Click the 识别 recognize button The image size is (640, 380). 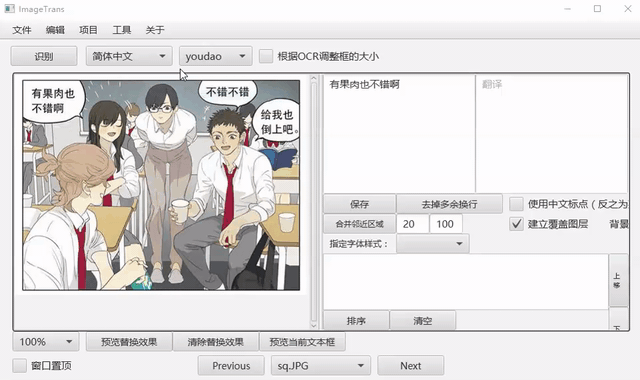pos(44,56)
